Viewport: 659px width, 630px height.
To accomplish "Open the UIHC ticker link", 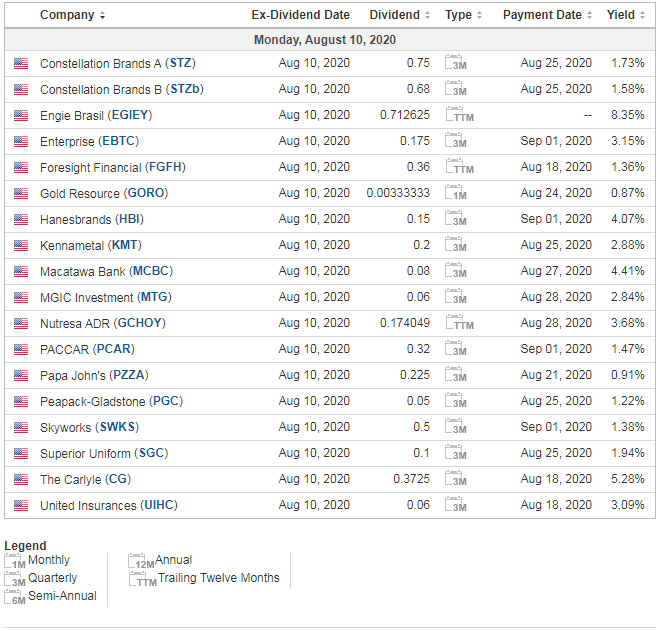I will pyautogui.click(x=159, y=506).
